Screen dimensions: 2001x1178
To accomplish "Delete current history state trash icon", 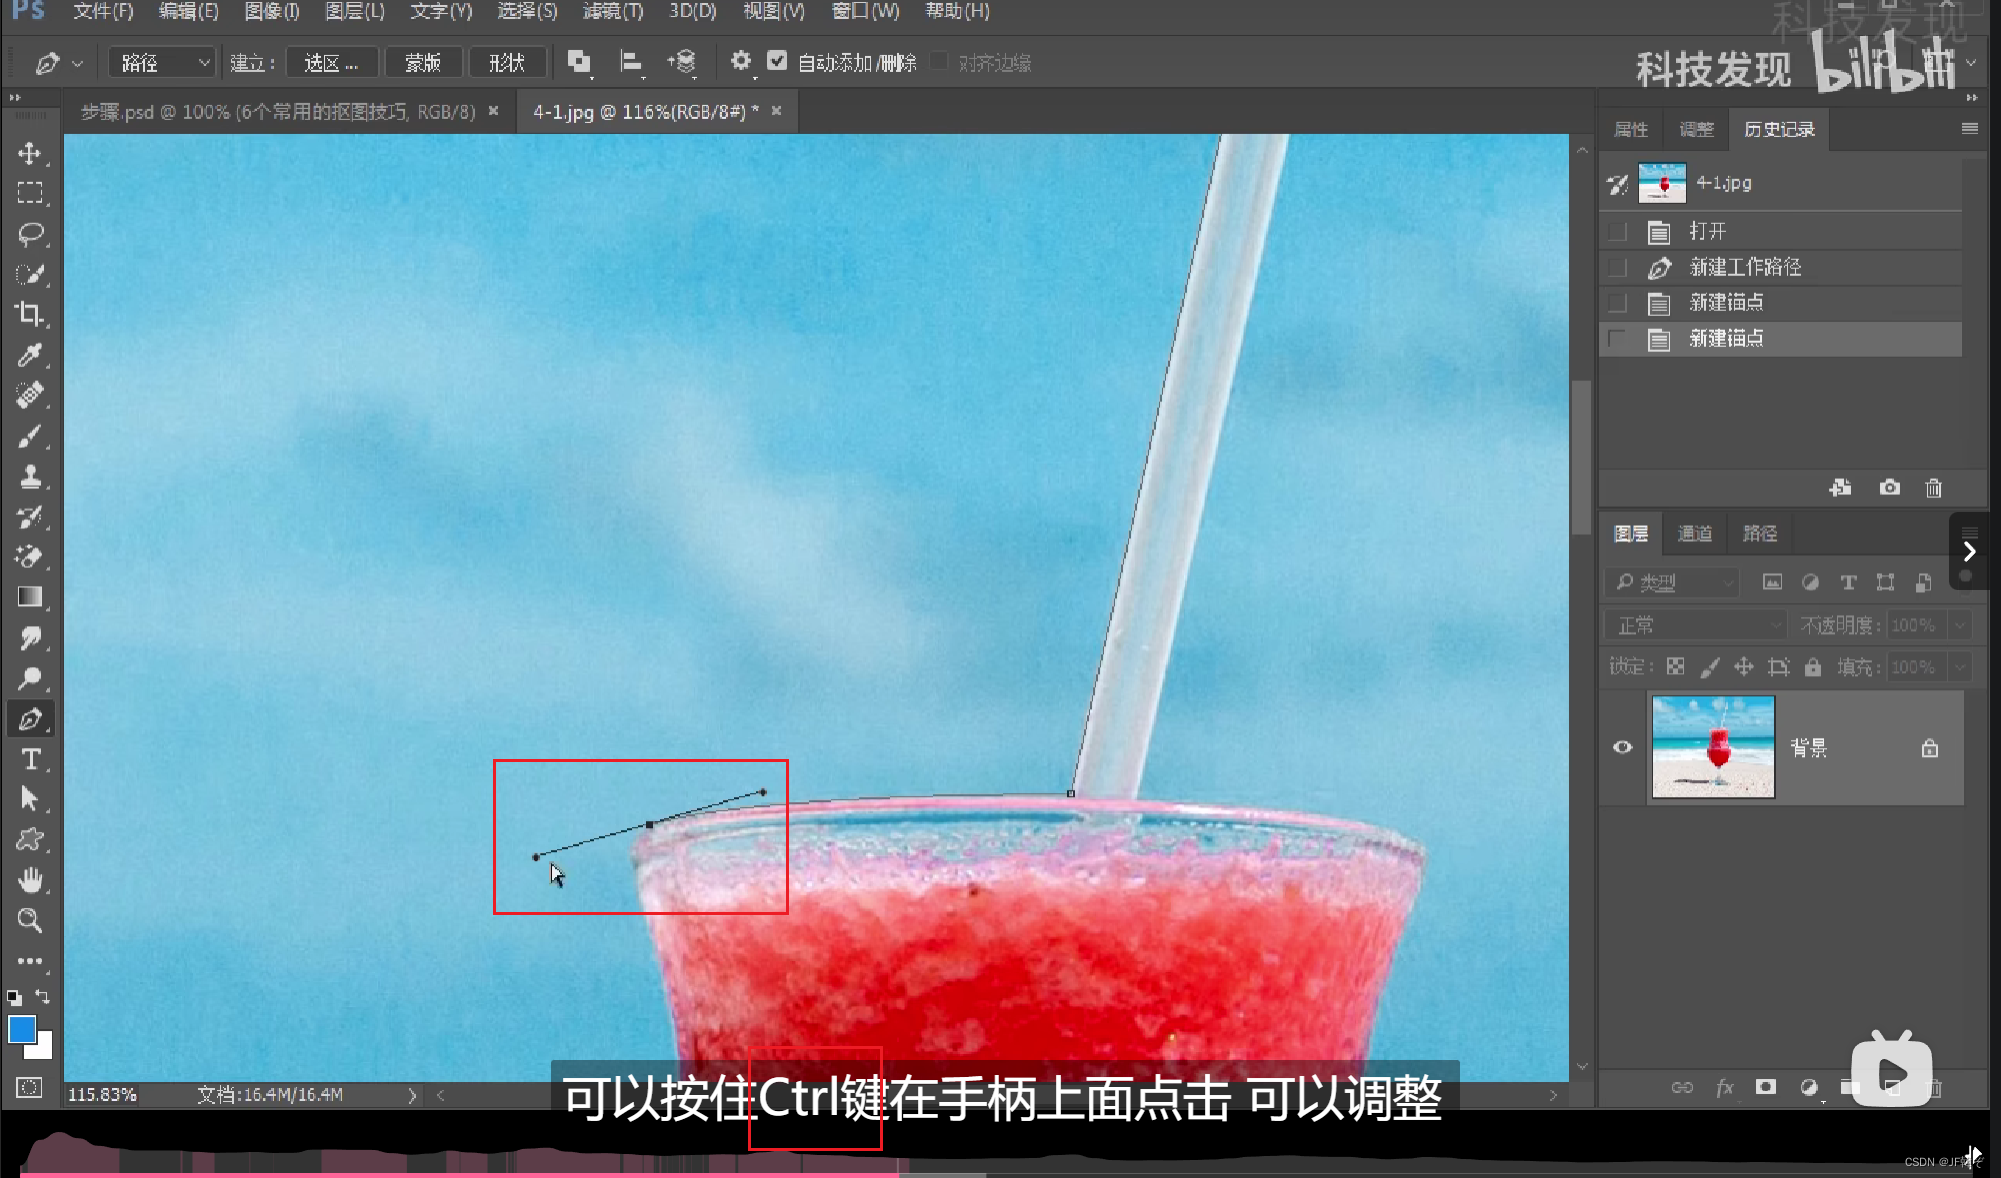I will 1933,488.
